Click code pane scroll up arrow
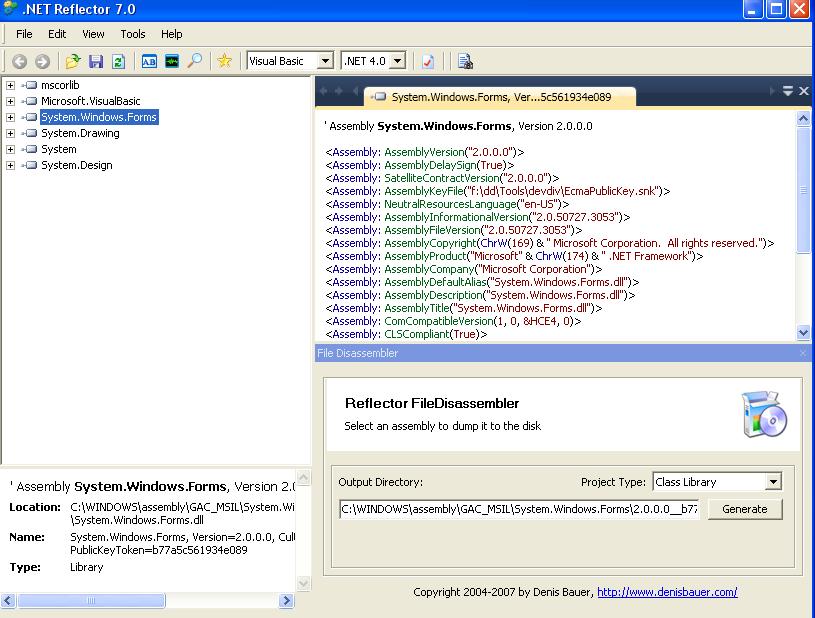The height and width of the screenshot is (618, 815). pos(803,119)
